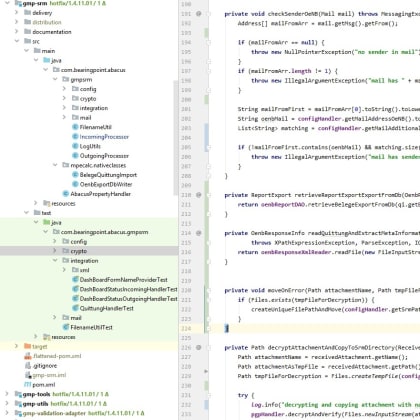This screenshot has height=420, width=420.
Task: Click gutter marker at line 214
Action: tap(199, 233)
